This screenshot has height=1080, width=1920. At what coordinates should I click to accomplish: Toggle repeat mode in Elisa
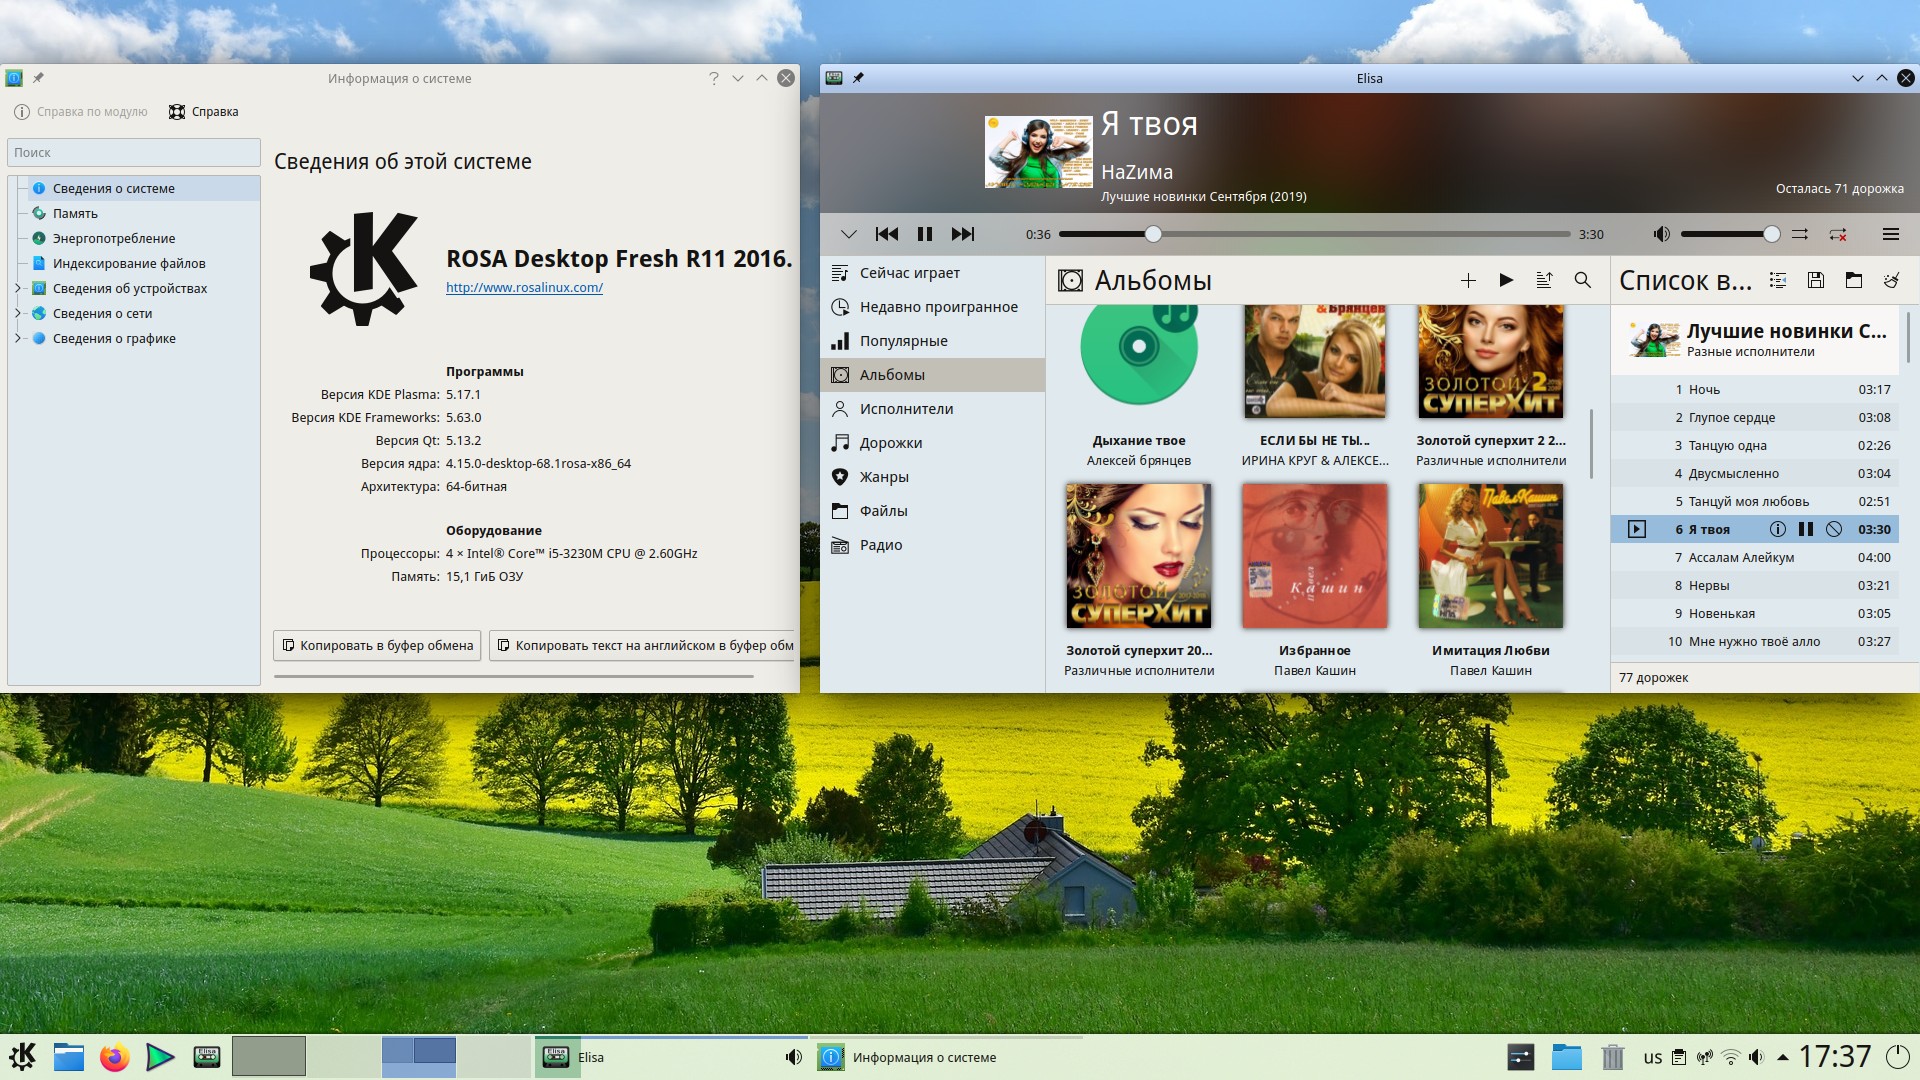(1838, 234)
